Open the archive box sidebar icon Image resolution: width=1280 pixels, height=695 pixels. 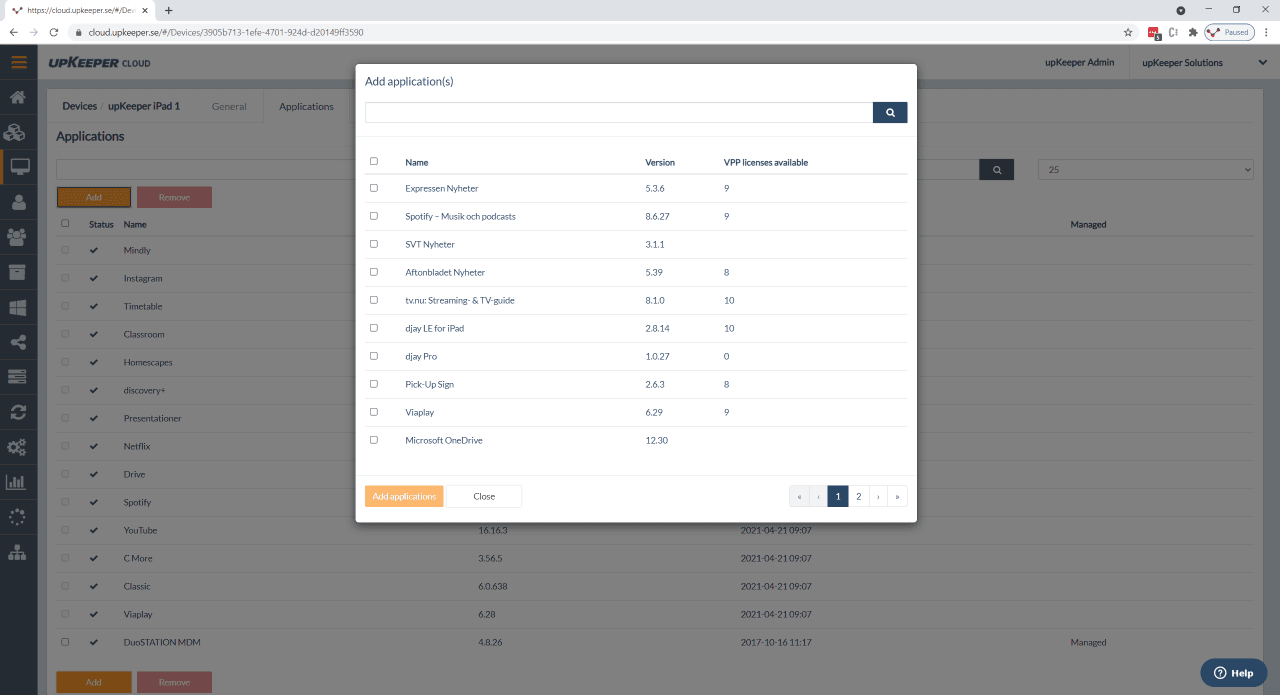pos(18,272)
